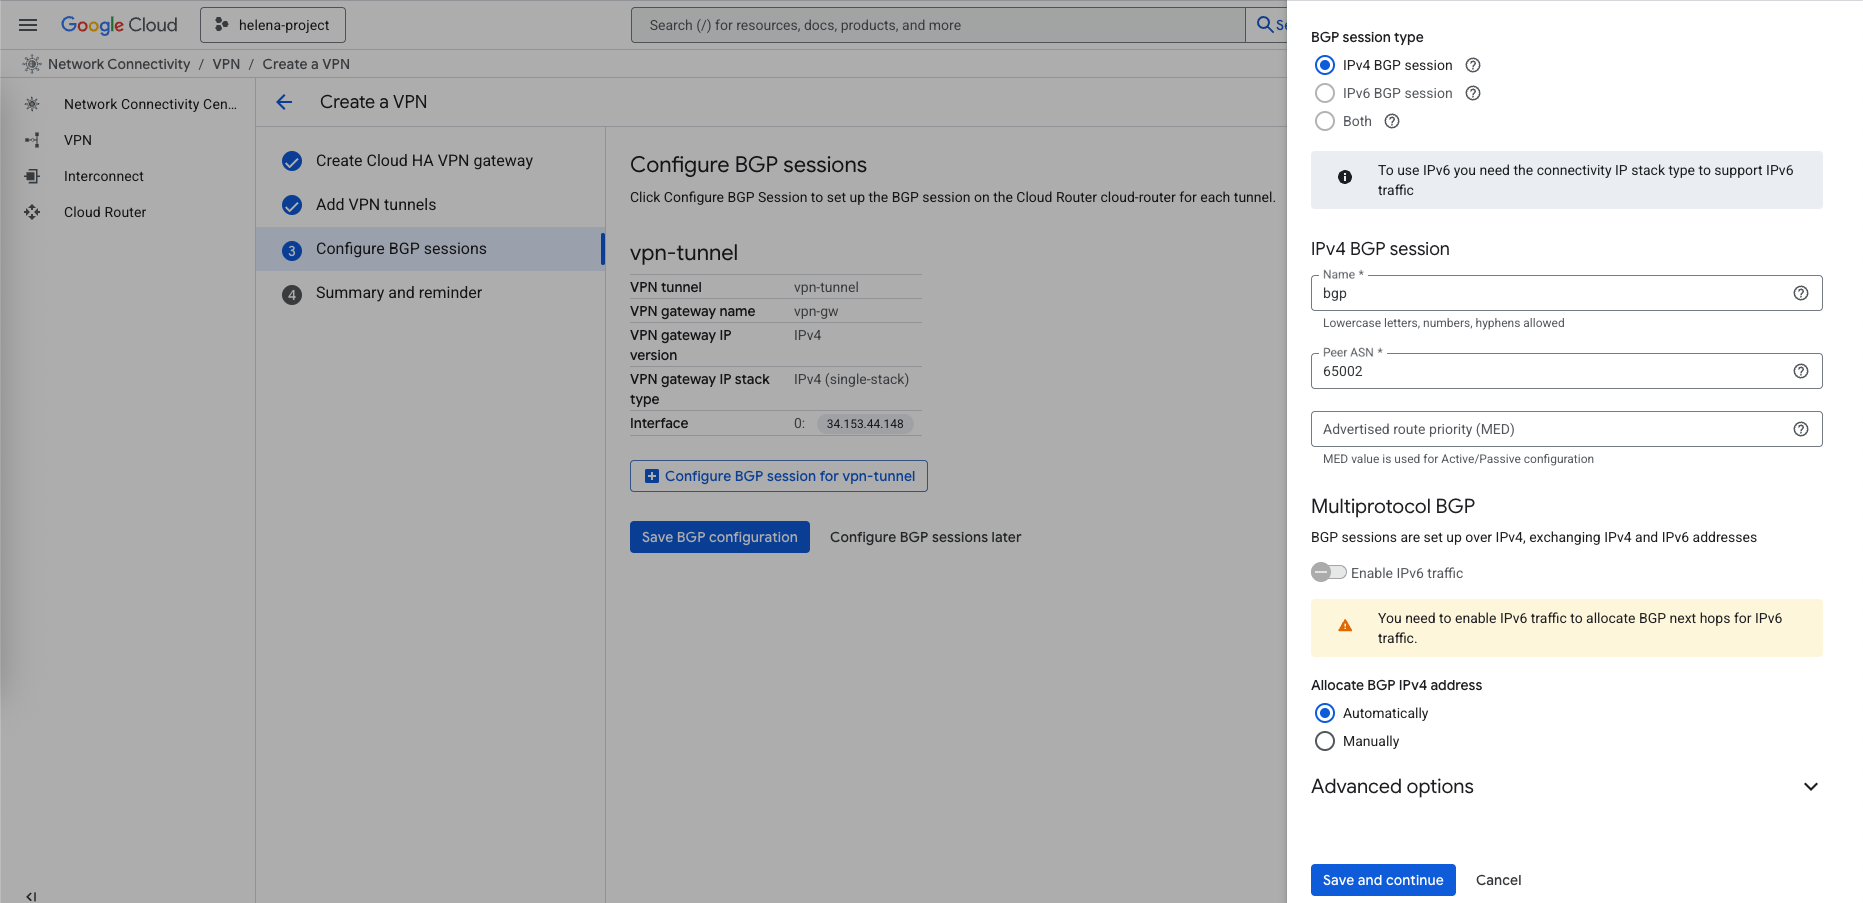Click help icon next to IPv6 BGP session

(1473, 93)
